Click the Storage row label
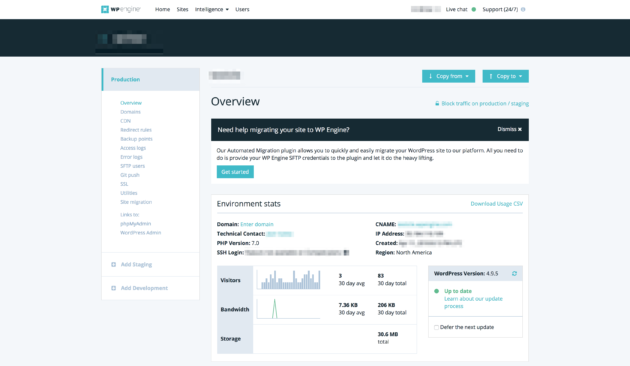Screen dimensions: 630x366 click(x=231, y=339)
